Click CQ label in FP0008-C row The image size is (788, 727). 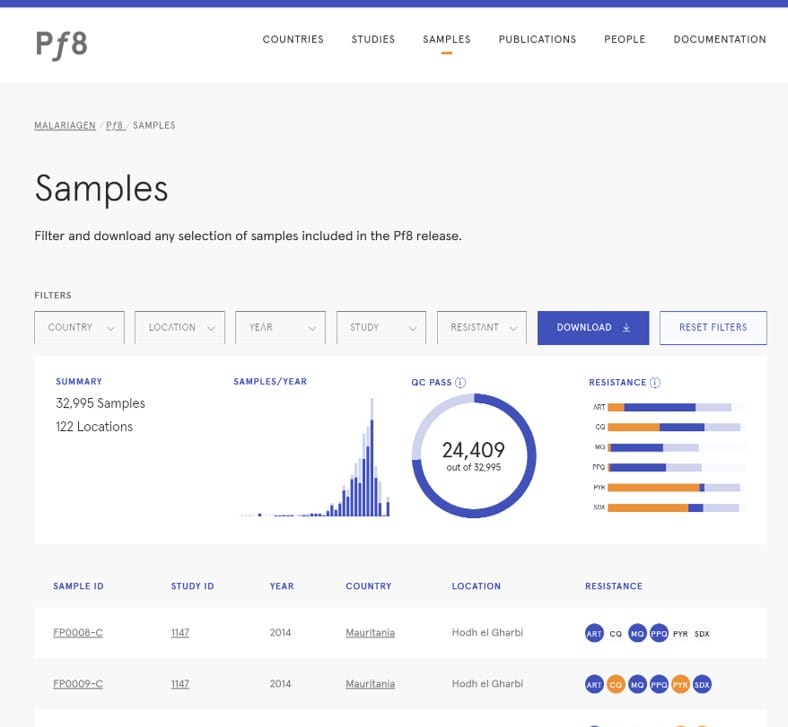point(616,634)
